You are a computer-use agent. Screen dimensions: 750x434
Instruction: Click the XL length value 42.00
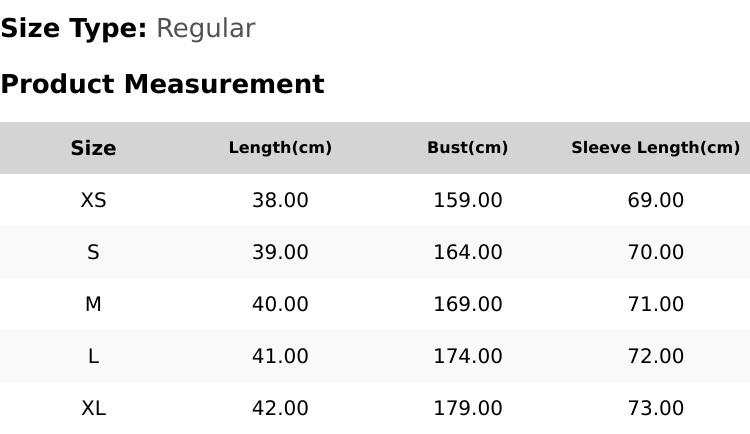280,408
